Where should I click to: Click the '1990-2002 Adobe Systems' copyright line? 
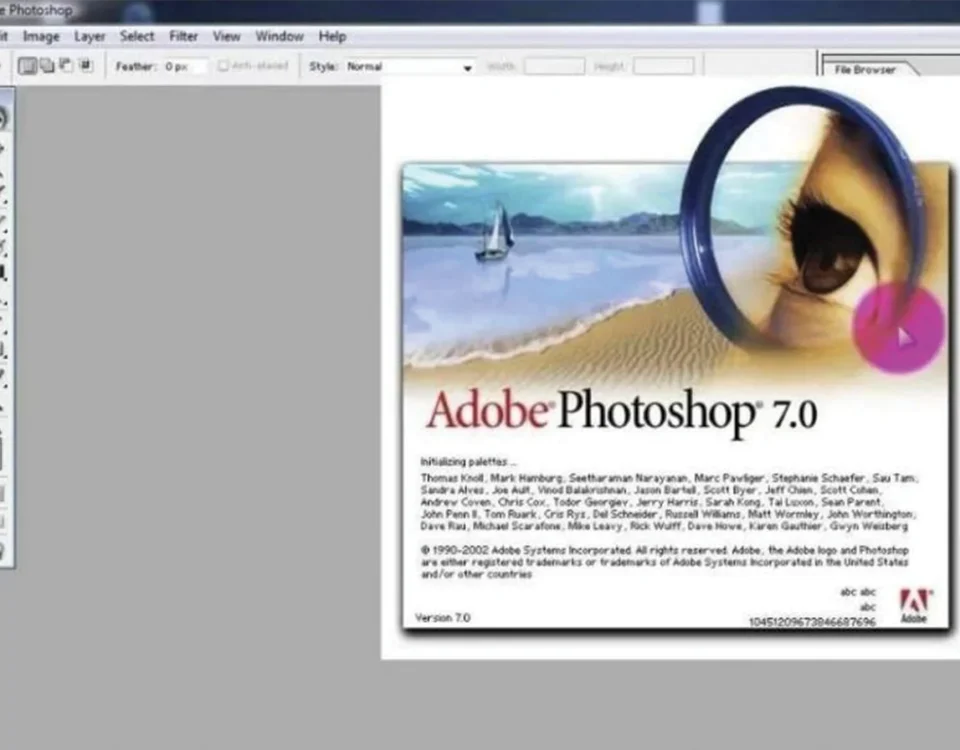[x=664, y=550]
